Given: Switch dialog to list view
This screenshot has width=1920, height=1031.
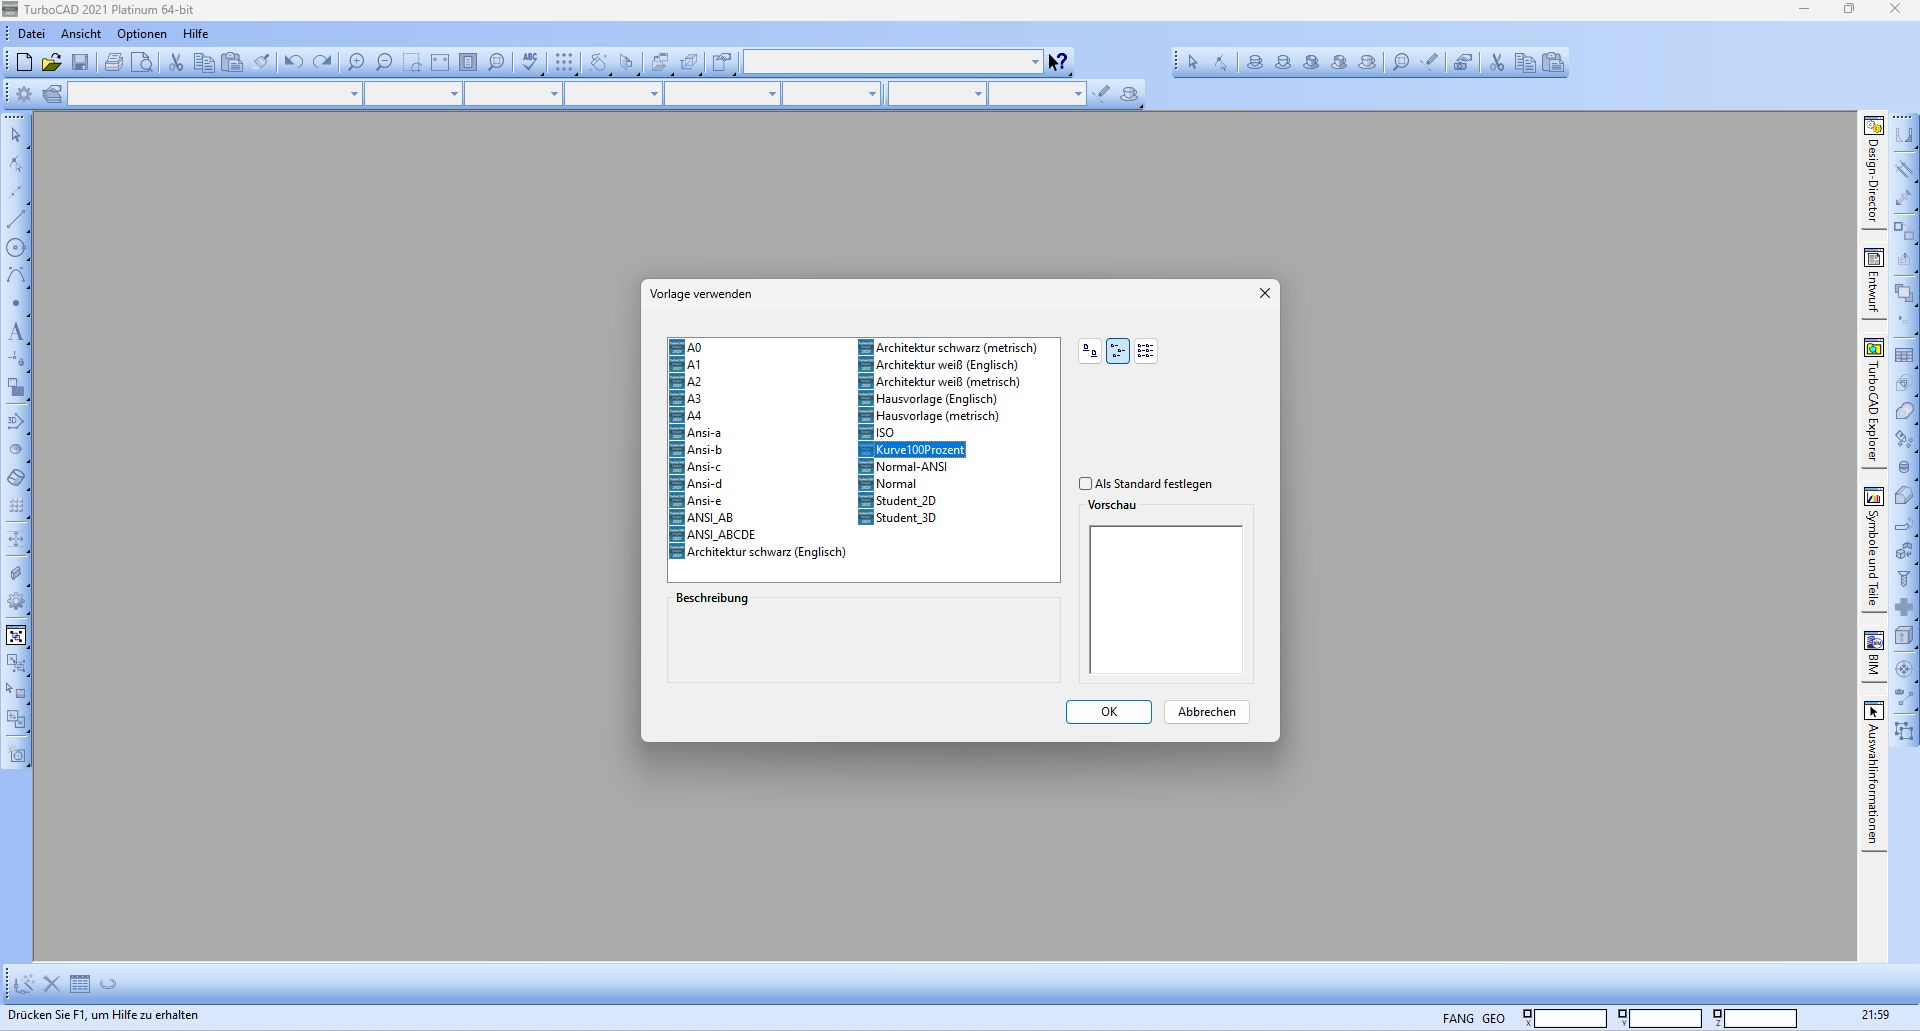Looking at the screenshot, I should tap(1118, 351).
